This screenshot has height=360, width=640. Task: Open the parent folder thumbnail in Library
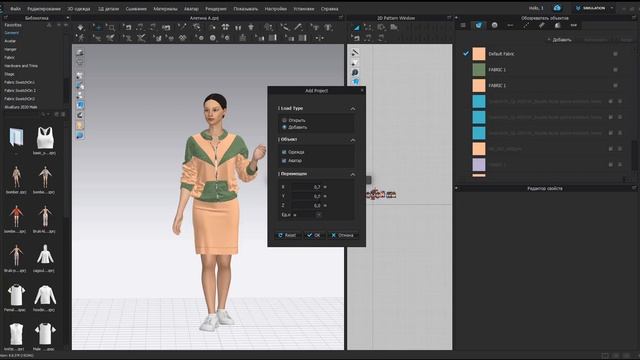pos(16,137)
